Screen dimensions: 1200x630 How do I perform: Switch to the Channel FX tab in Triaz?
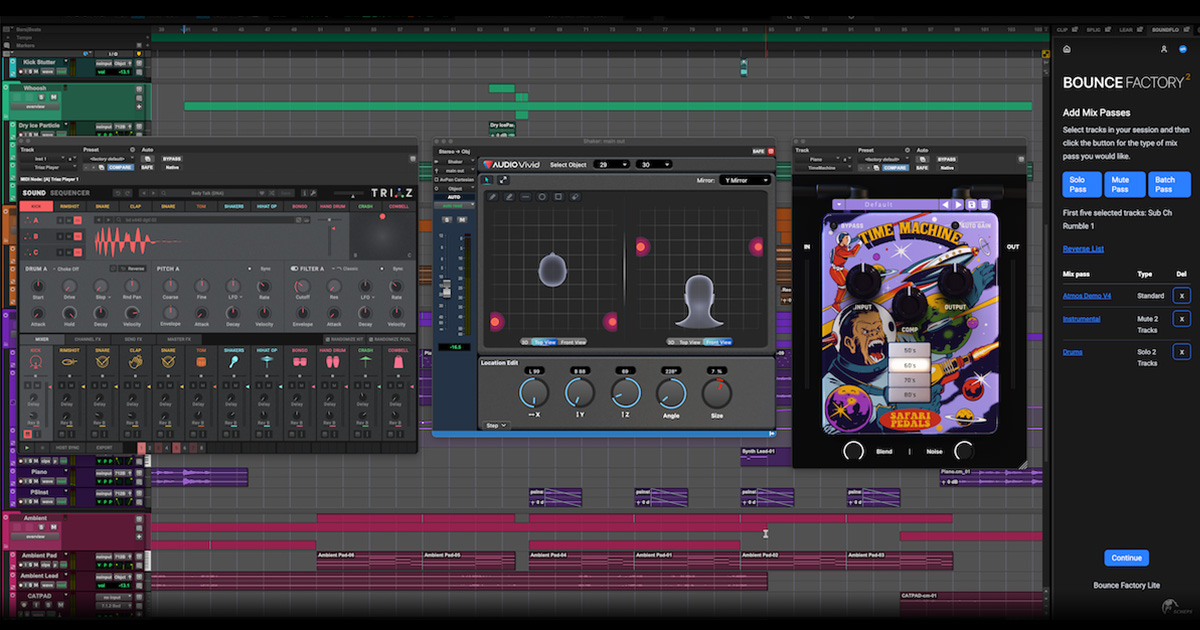click(x=88, y=339)
